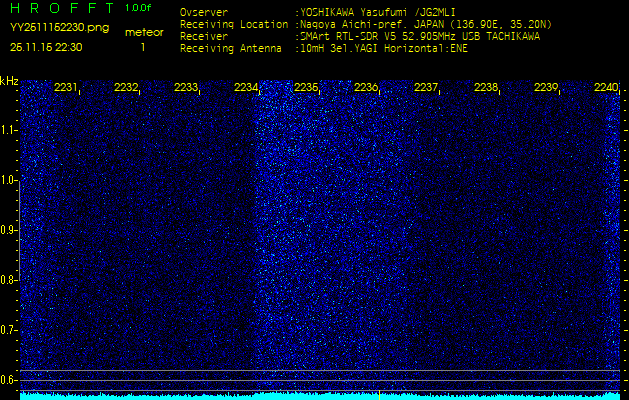
Task: Click the 'Receiver' field label
Action: [204, 37]
